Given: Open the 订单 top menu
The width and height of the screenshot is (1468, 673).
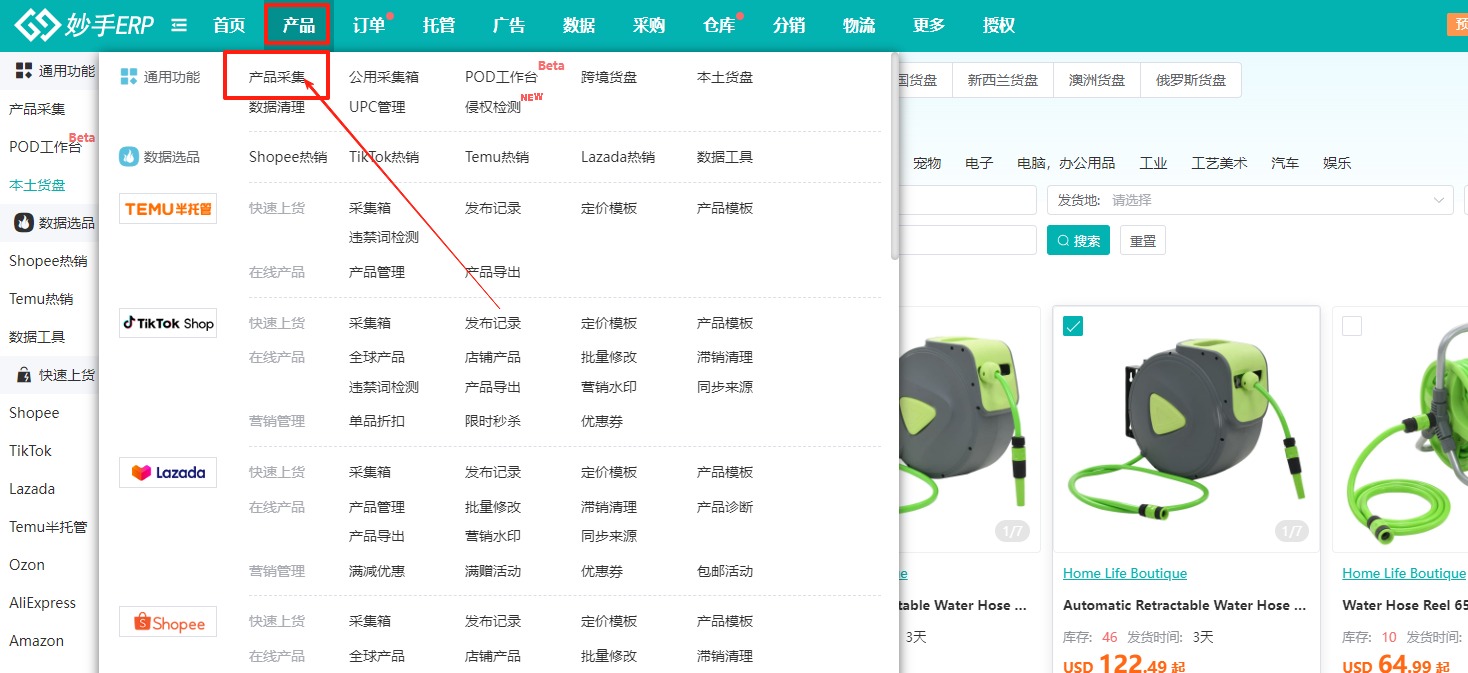Looking at the screenshot, I should coord(369,26).
